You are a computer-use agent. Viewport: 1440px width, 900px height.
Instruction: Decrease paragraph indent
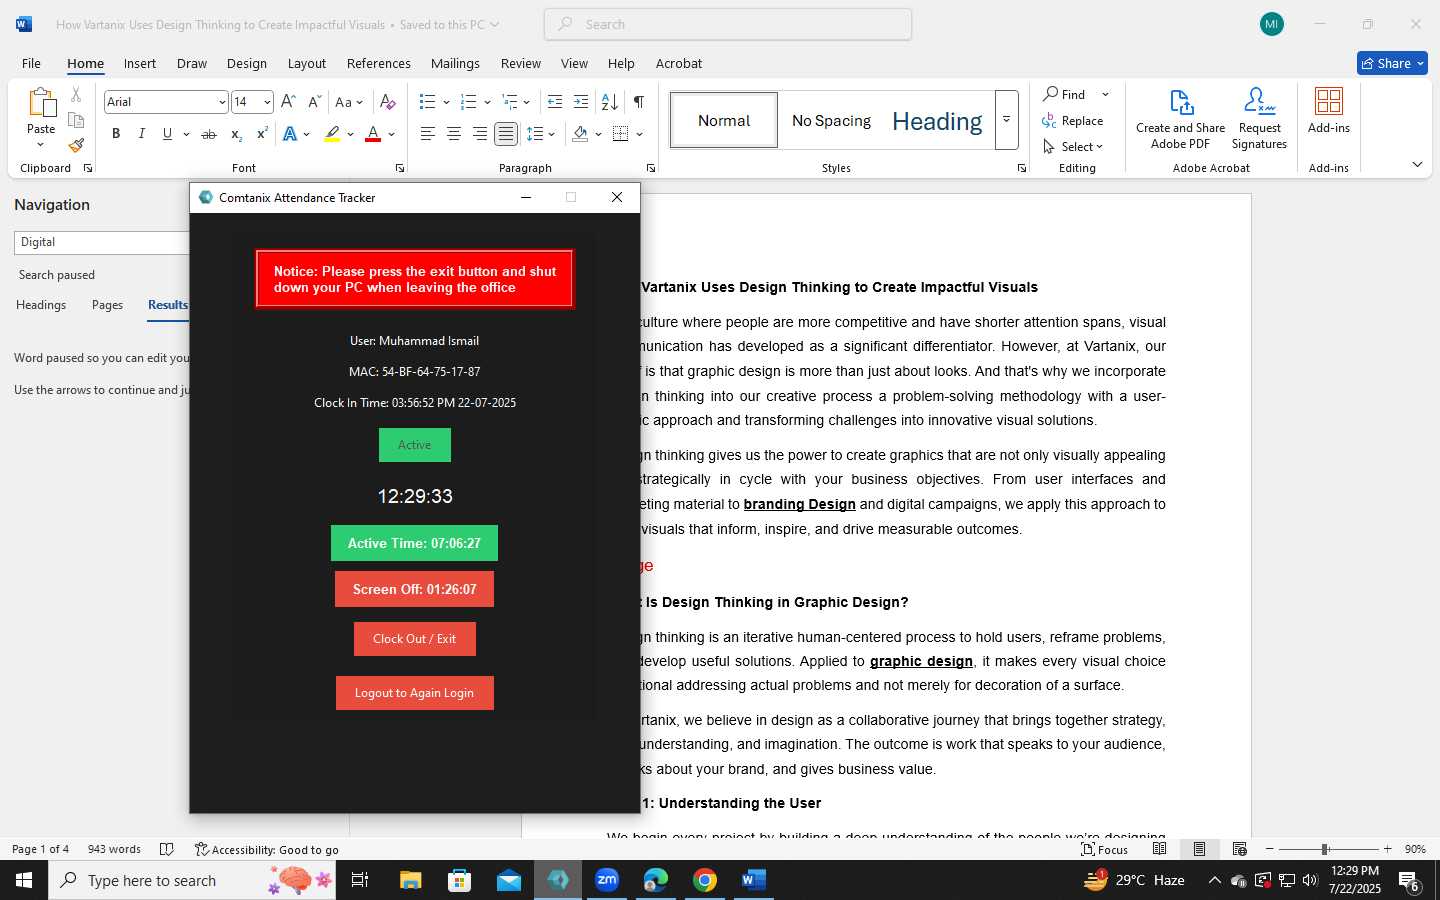(x=555, y=102)
